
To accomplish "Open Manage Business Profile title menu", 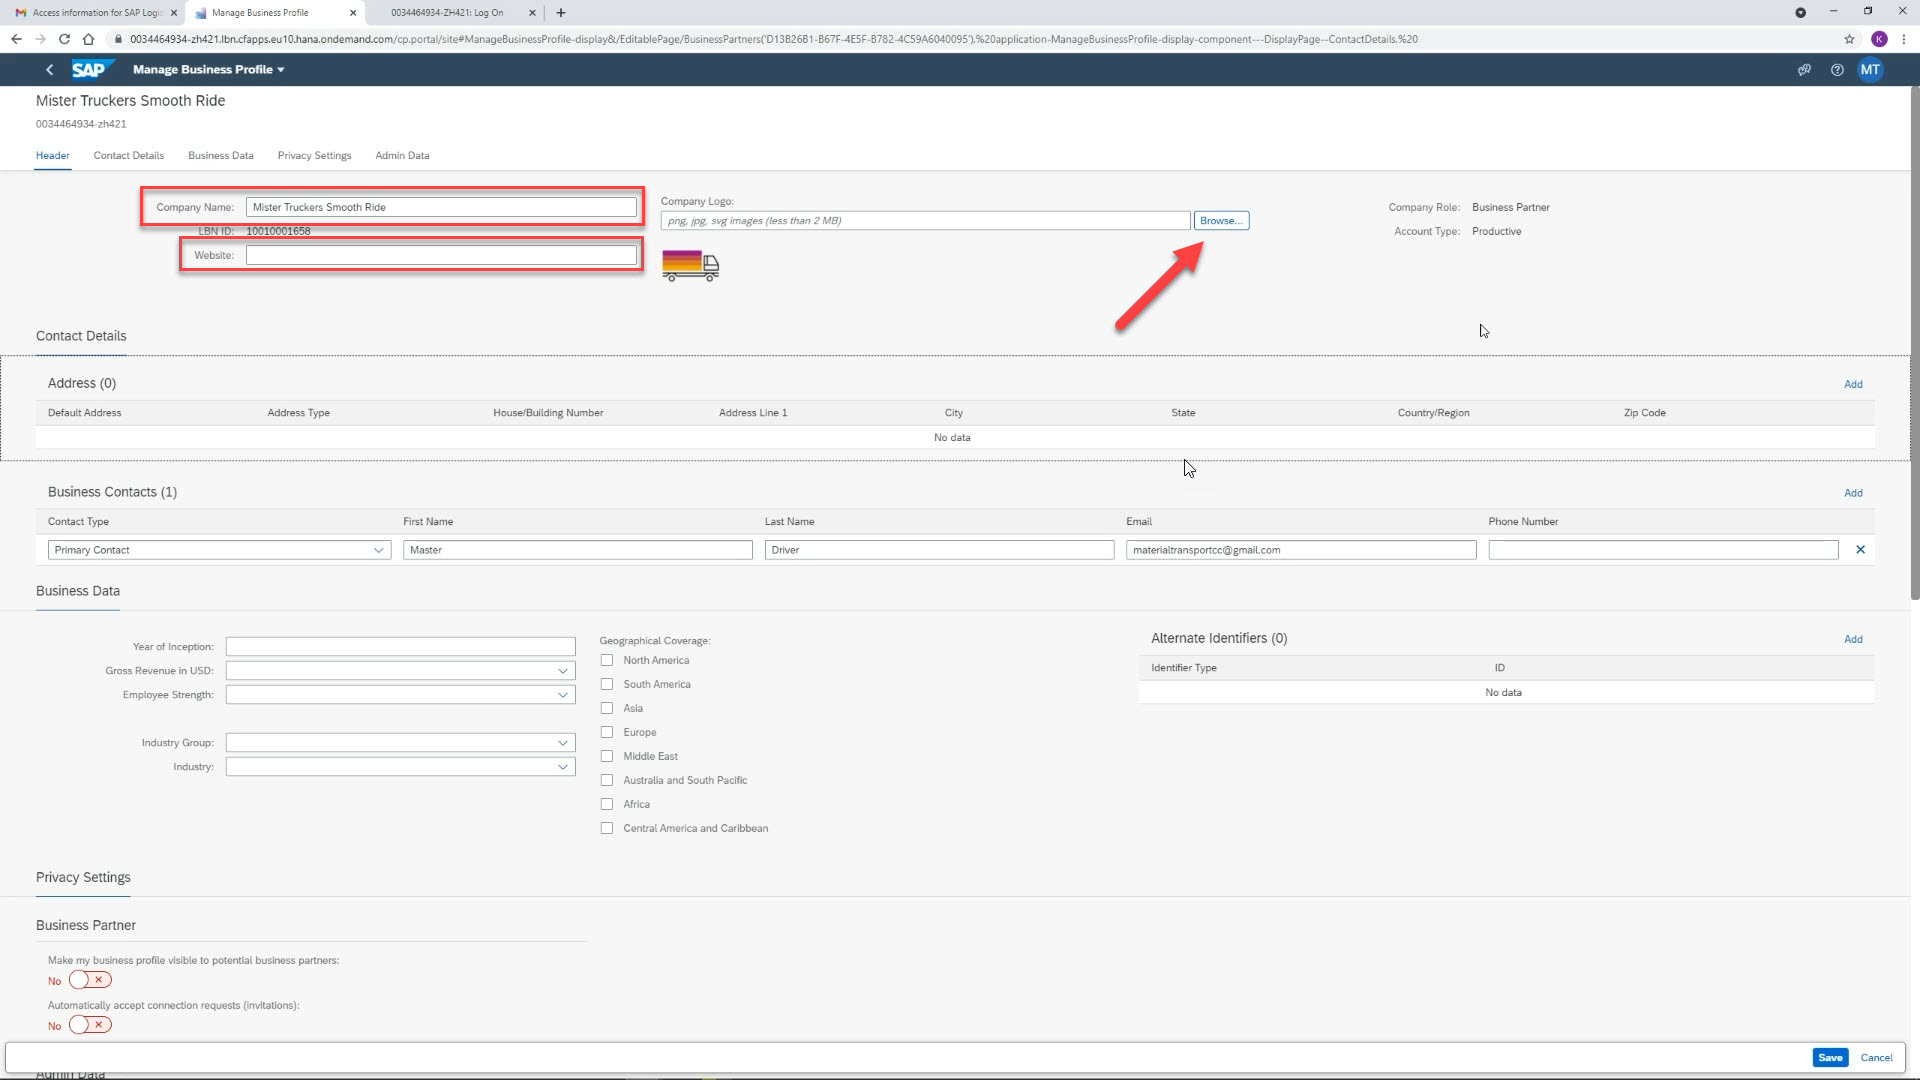I will pos(209,70).
